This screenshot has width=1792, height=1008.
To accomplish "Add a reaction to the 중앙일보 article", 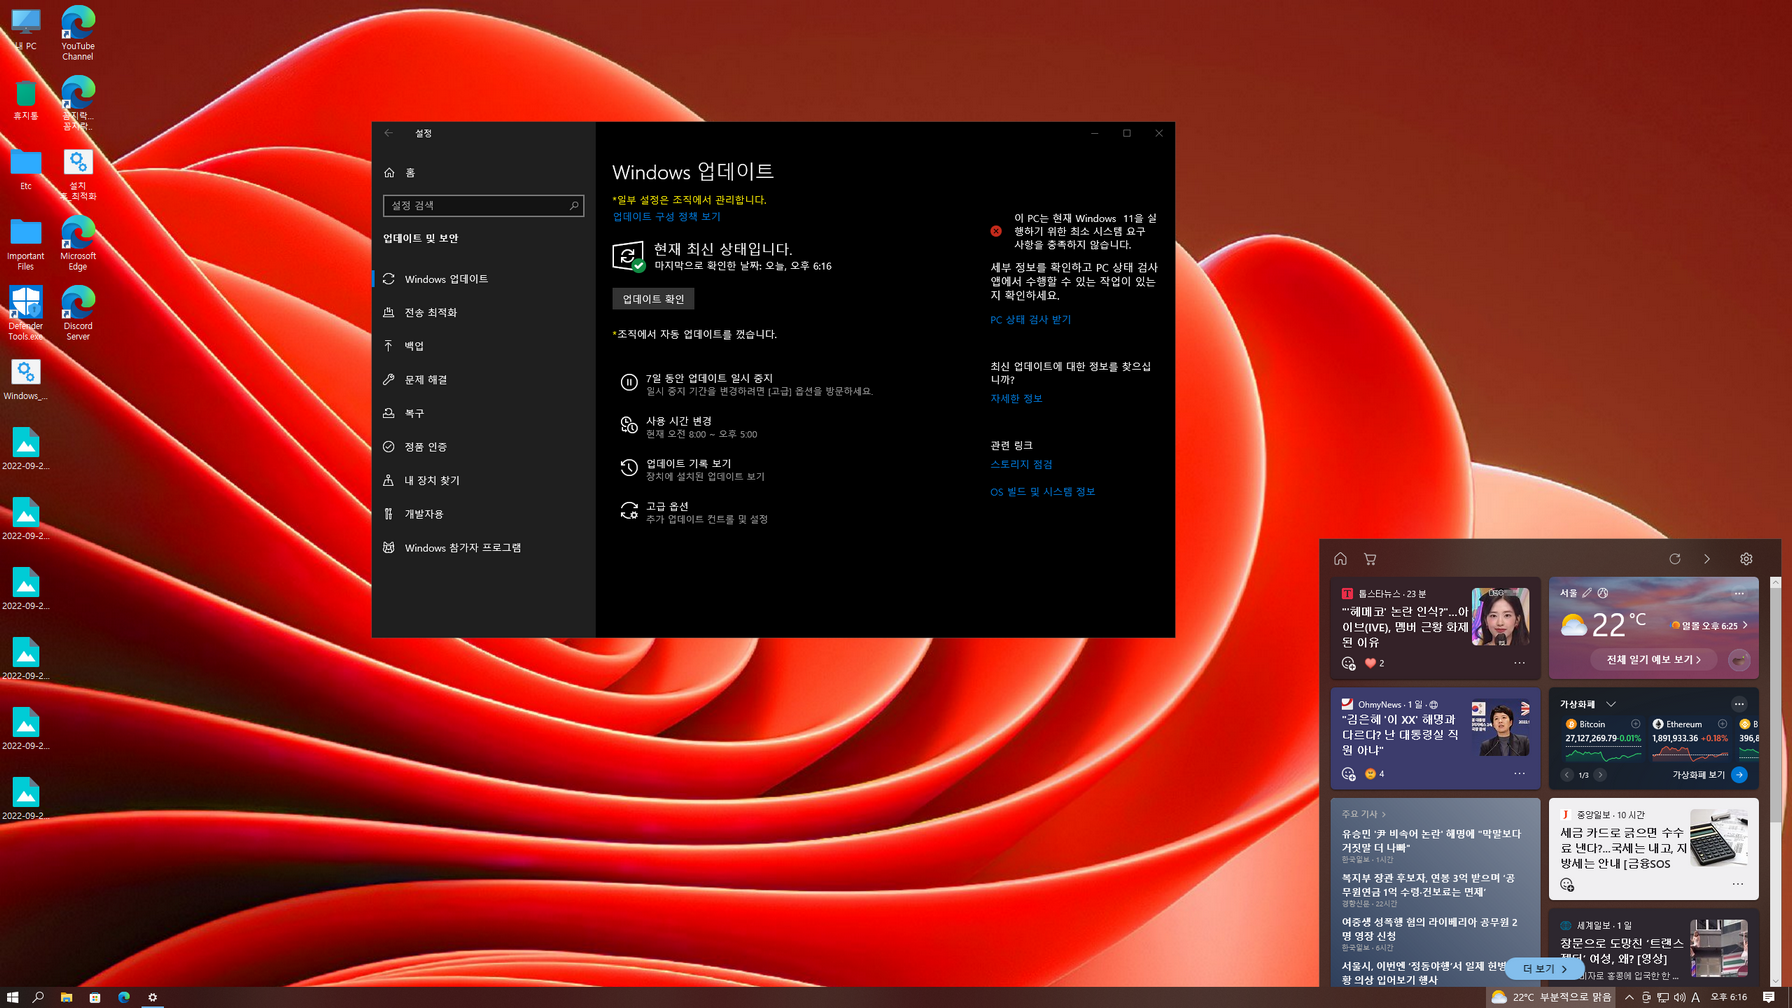I will 1567,885.
